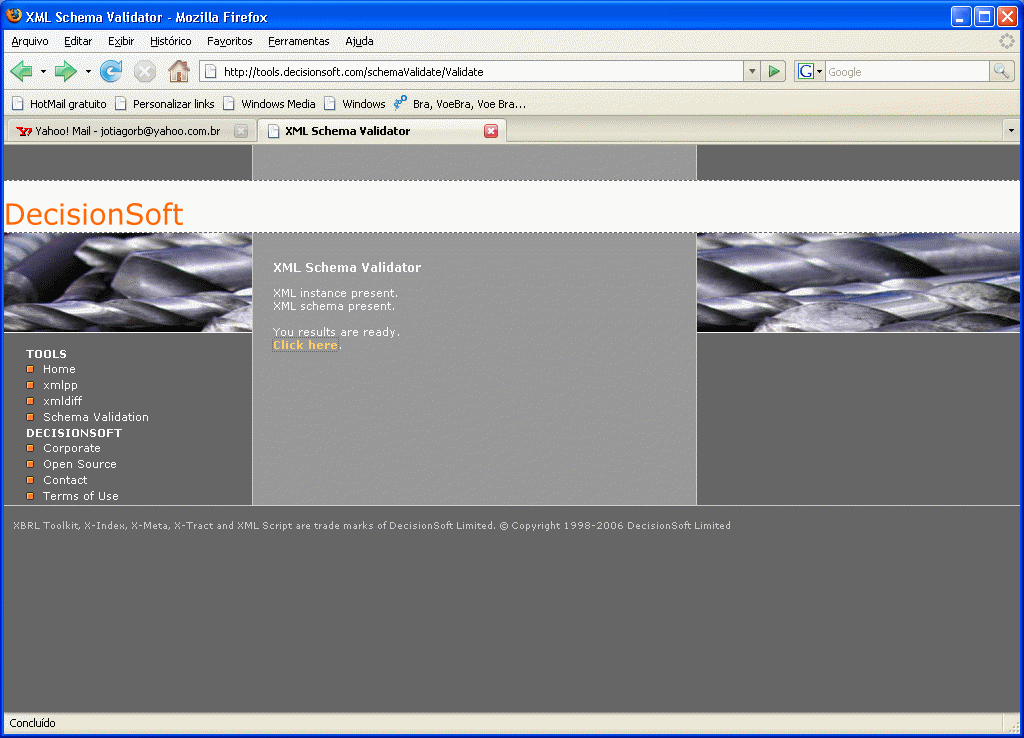Image resolution: width=1024 pixels, height=738 pixels.
Task: Open the search engine selector dropdown
Action: pyautogui.click(x=820, y=71)
